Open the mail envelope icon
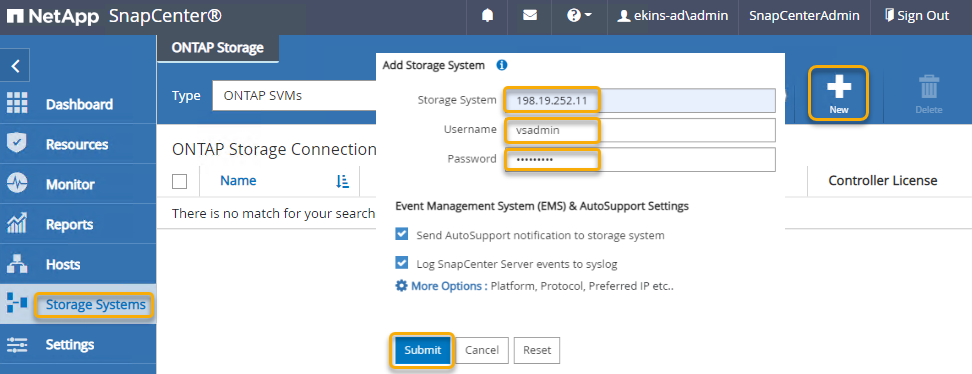The image size is (972, 374). (529, 16)
